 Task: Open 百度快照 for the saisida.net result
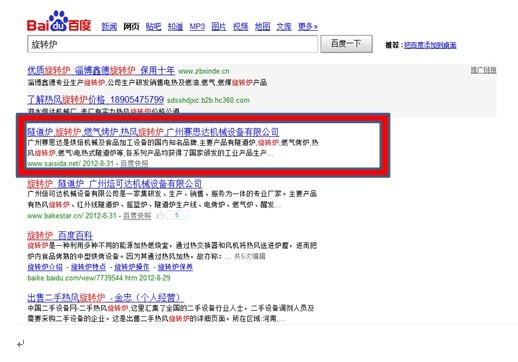click(134, 163)
